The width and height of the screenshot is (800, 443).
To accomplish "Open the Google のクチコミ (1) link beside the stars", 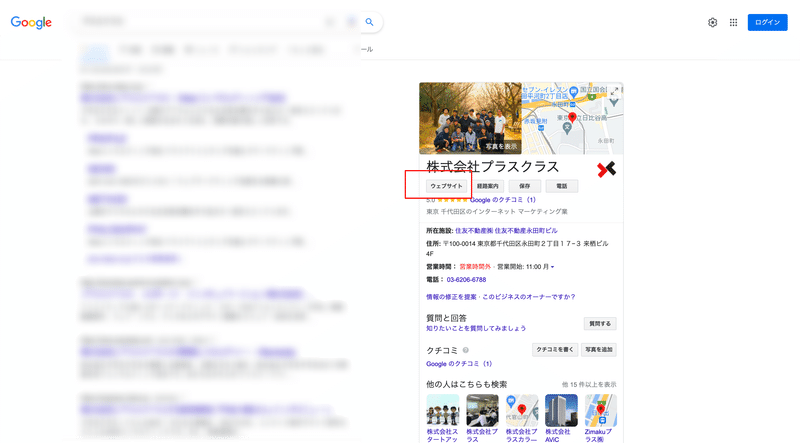I will (503, 200).
